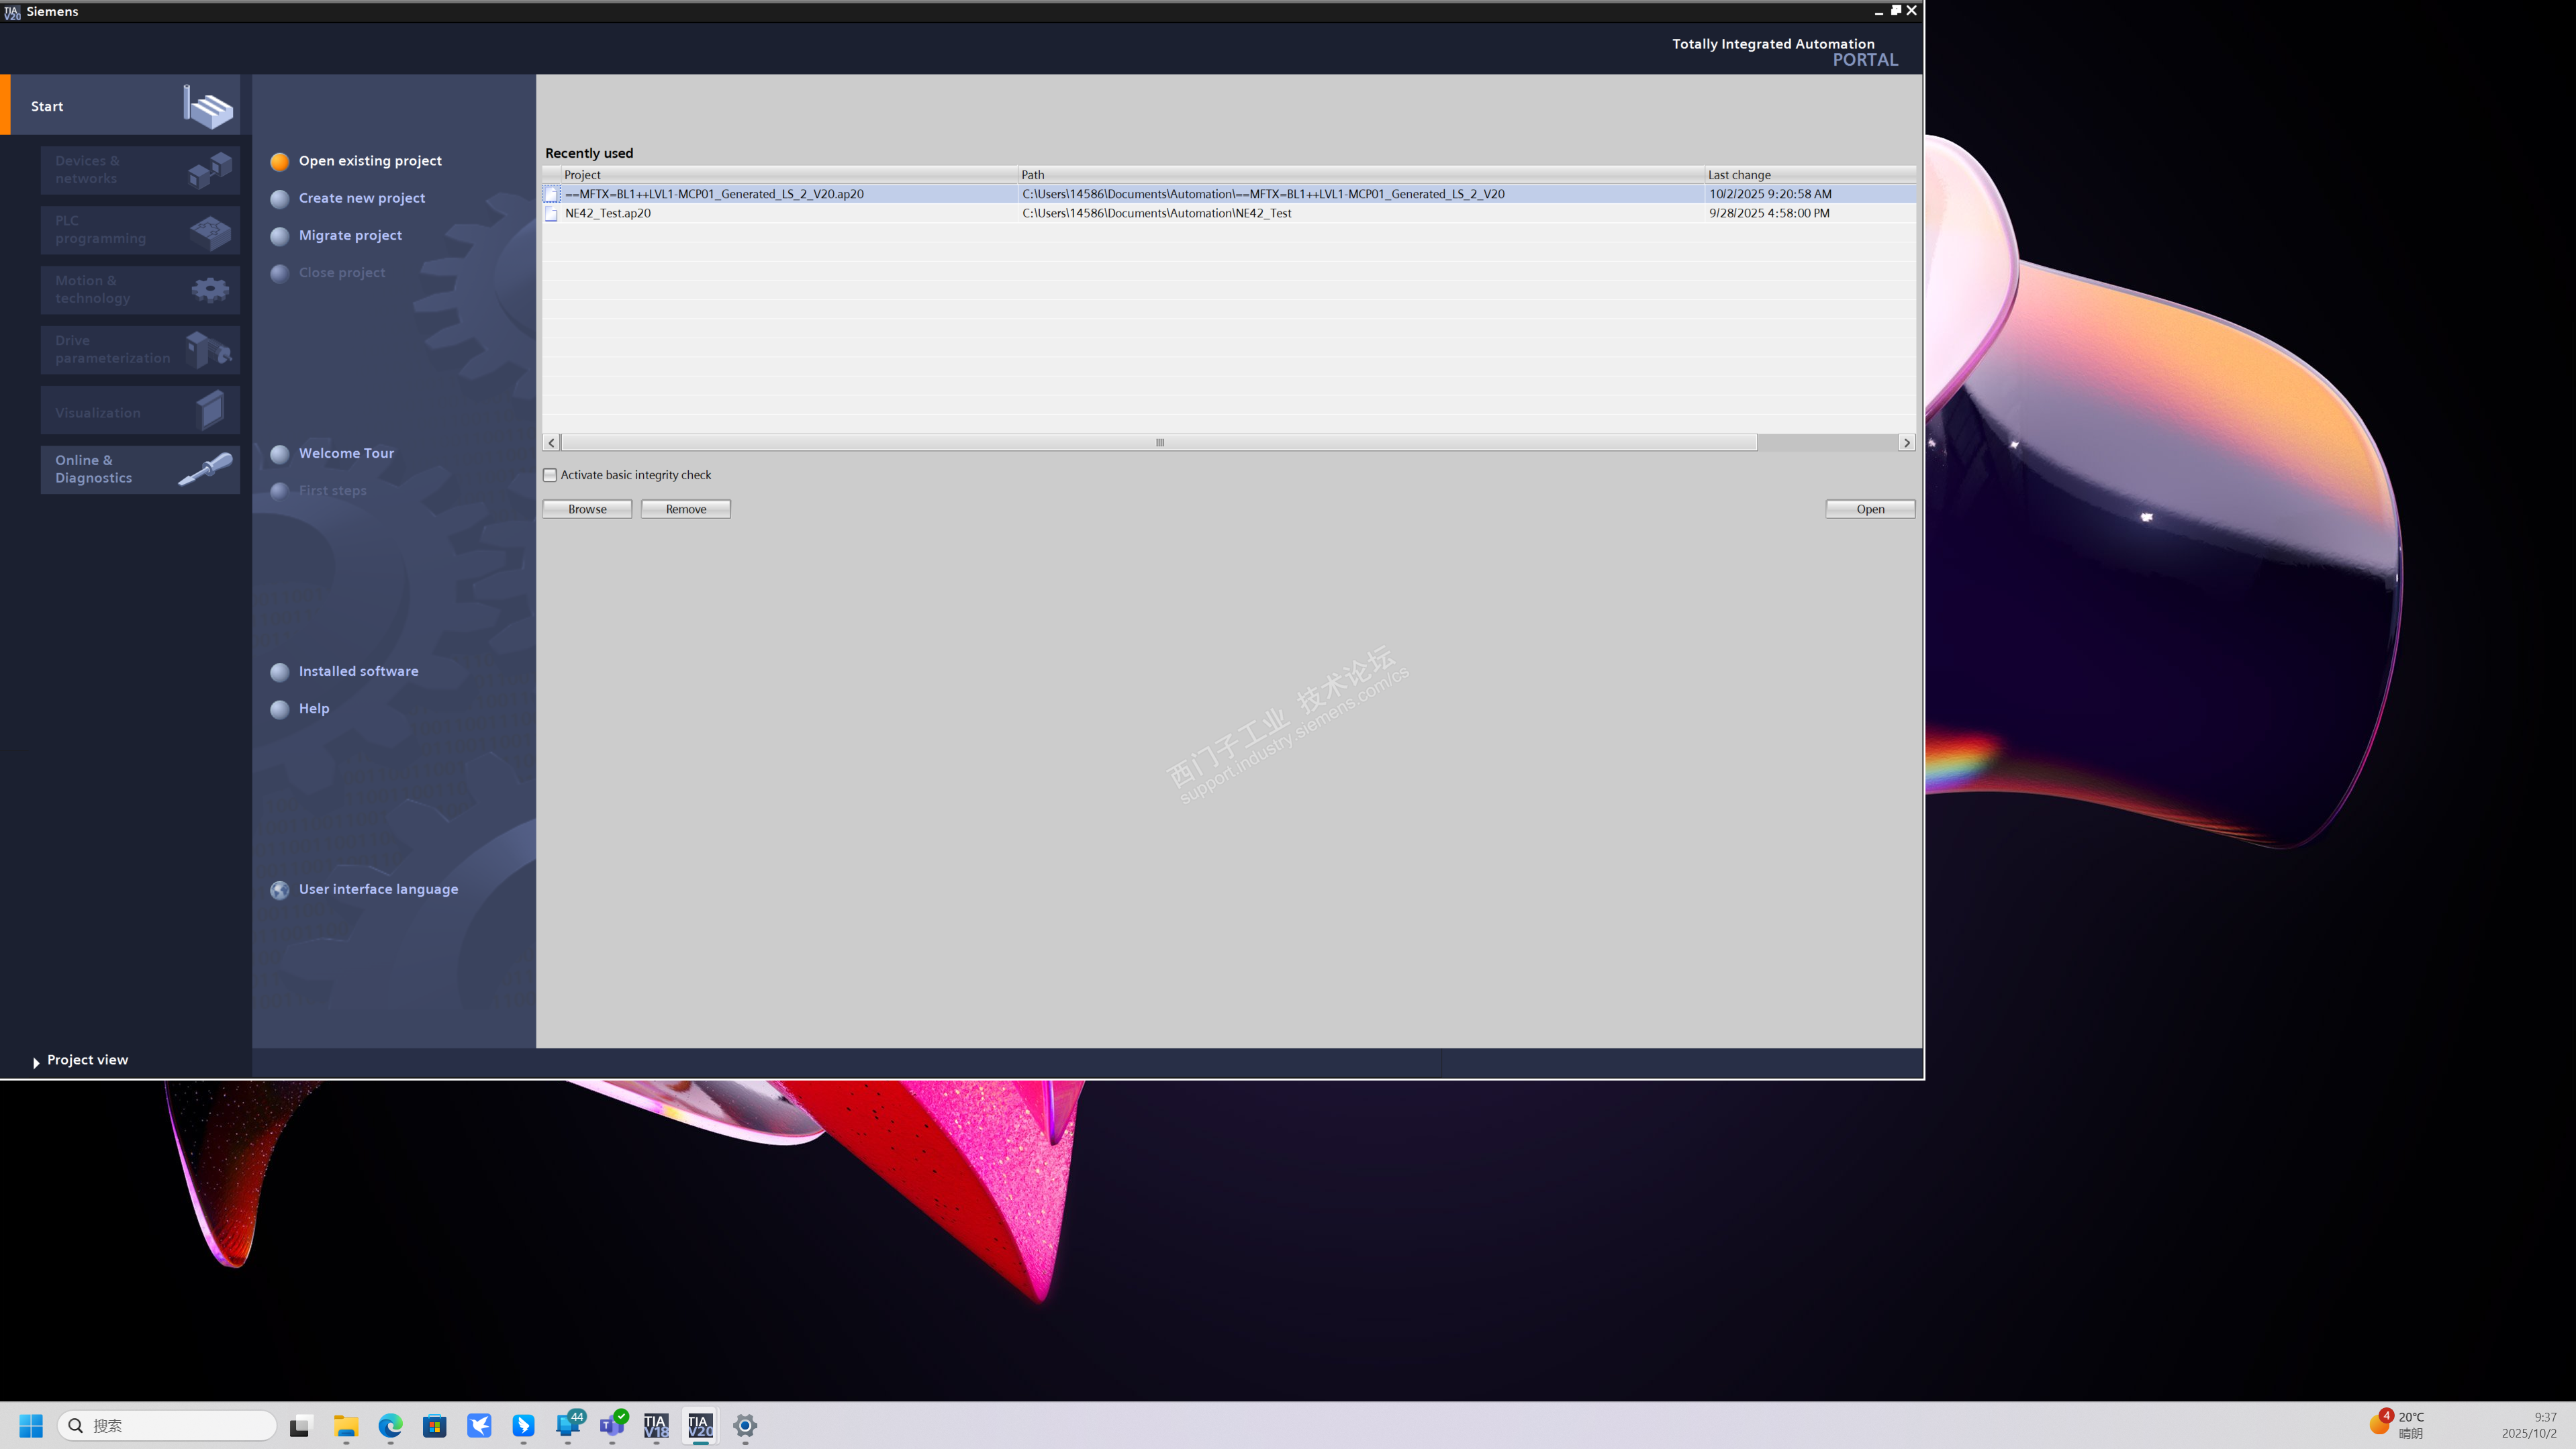Open the Welcome Tour entry

(x=346, y=453)
